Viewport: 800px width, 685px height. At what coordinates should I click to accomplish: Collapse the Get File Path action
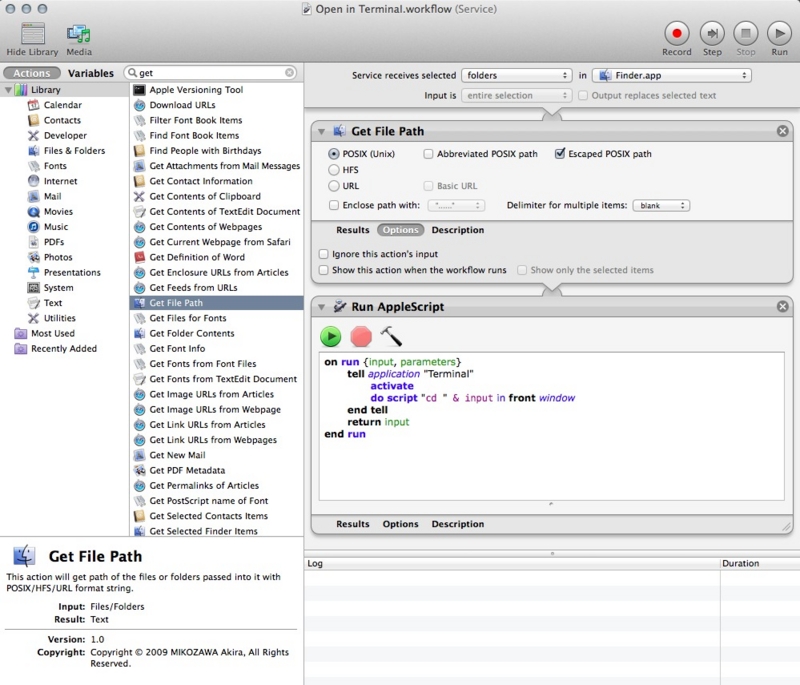pyautogui.click(x=321, y=132)
